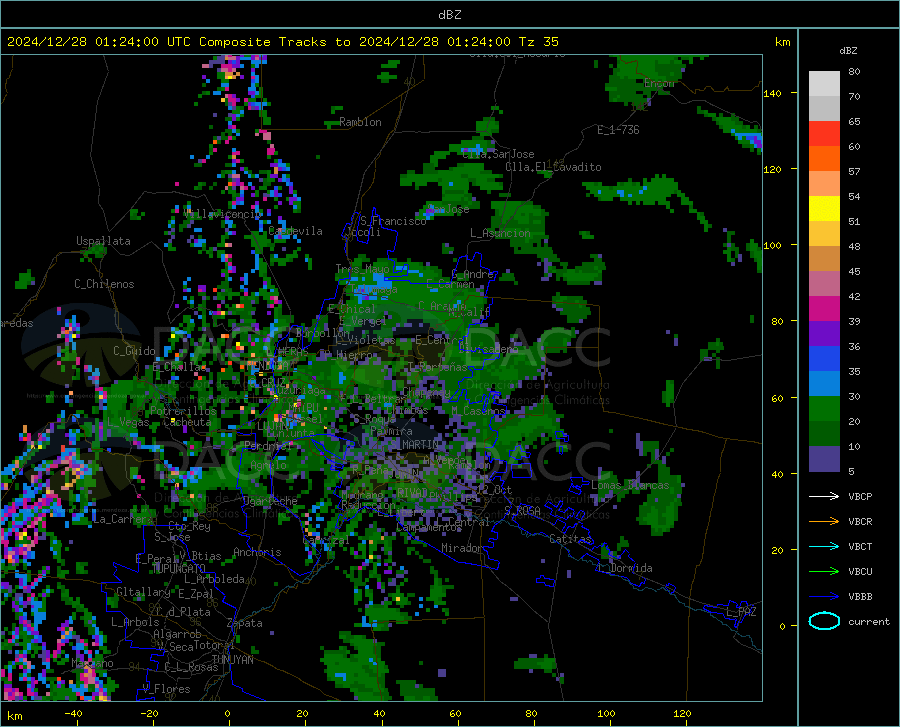The height and width of the screenshot is (727, 900).
Task: Choose the tan-brown swatch between 48 and 45
Action: point(824,259)
